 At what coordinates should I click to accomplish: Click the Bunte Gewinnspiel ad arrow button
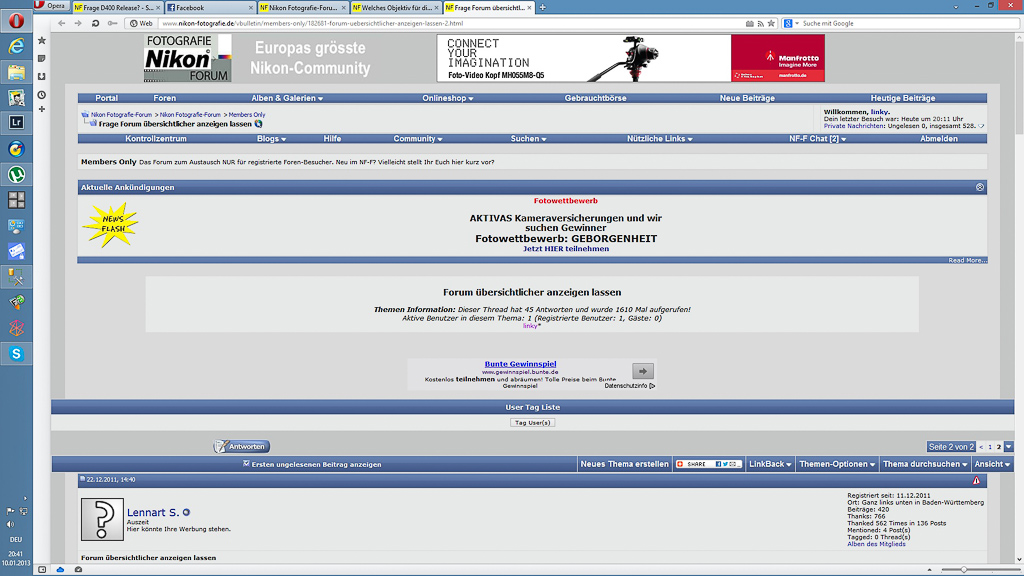coord(643,371)
